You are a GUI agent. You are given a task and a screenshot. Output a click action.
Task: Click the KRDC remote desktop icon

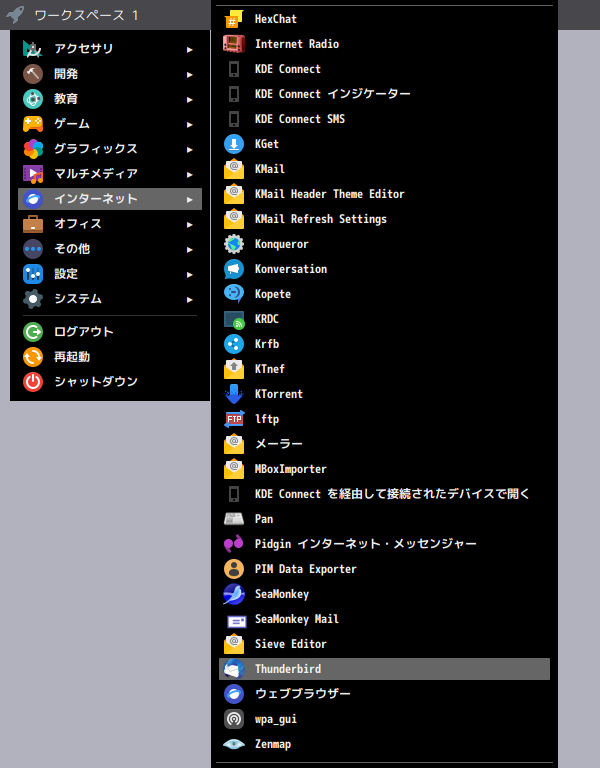[234, 319]
